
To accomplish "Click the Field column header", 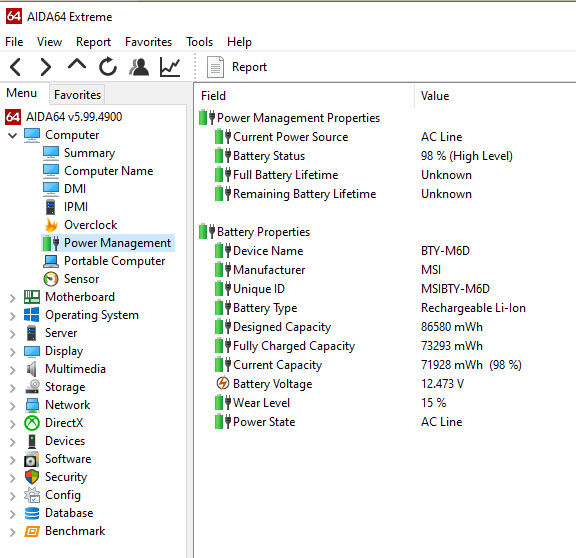I will point(213,96).
